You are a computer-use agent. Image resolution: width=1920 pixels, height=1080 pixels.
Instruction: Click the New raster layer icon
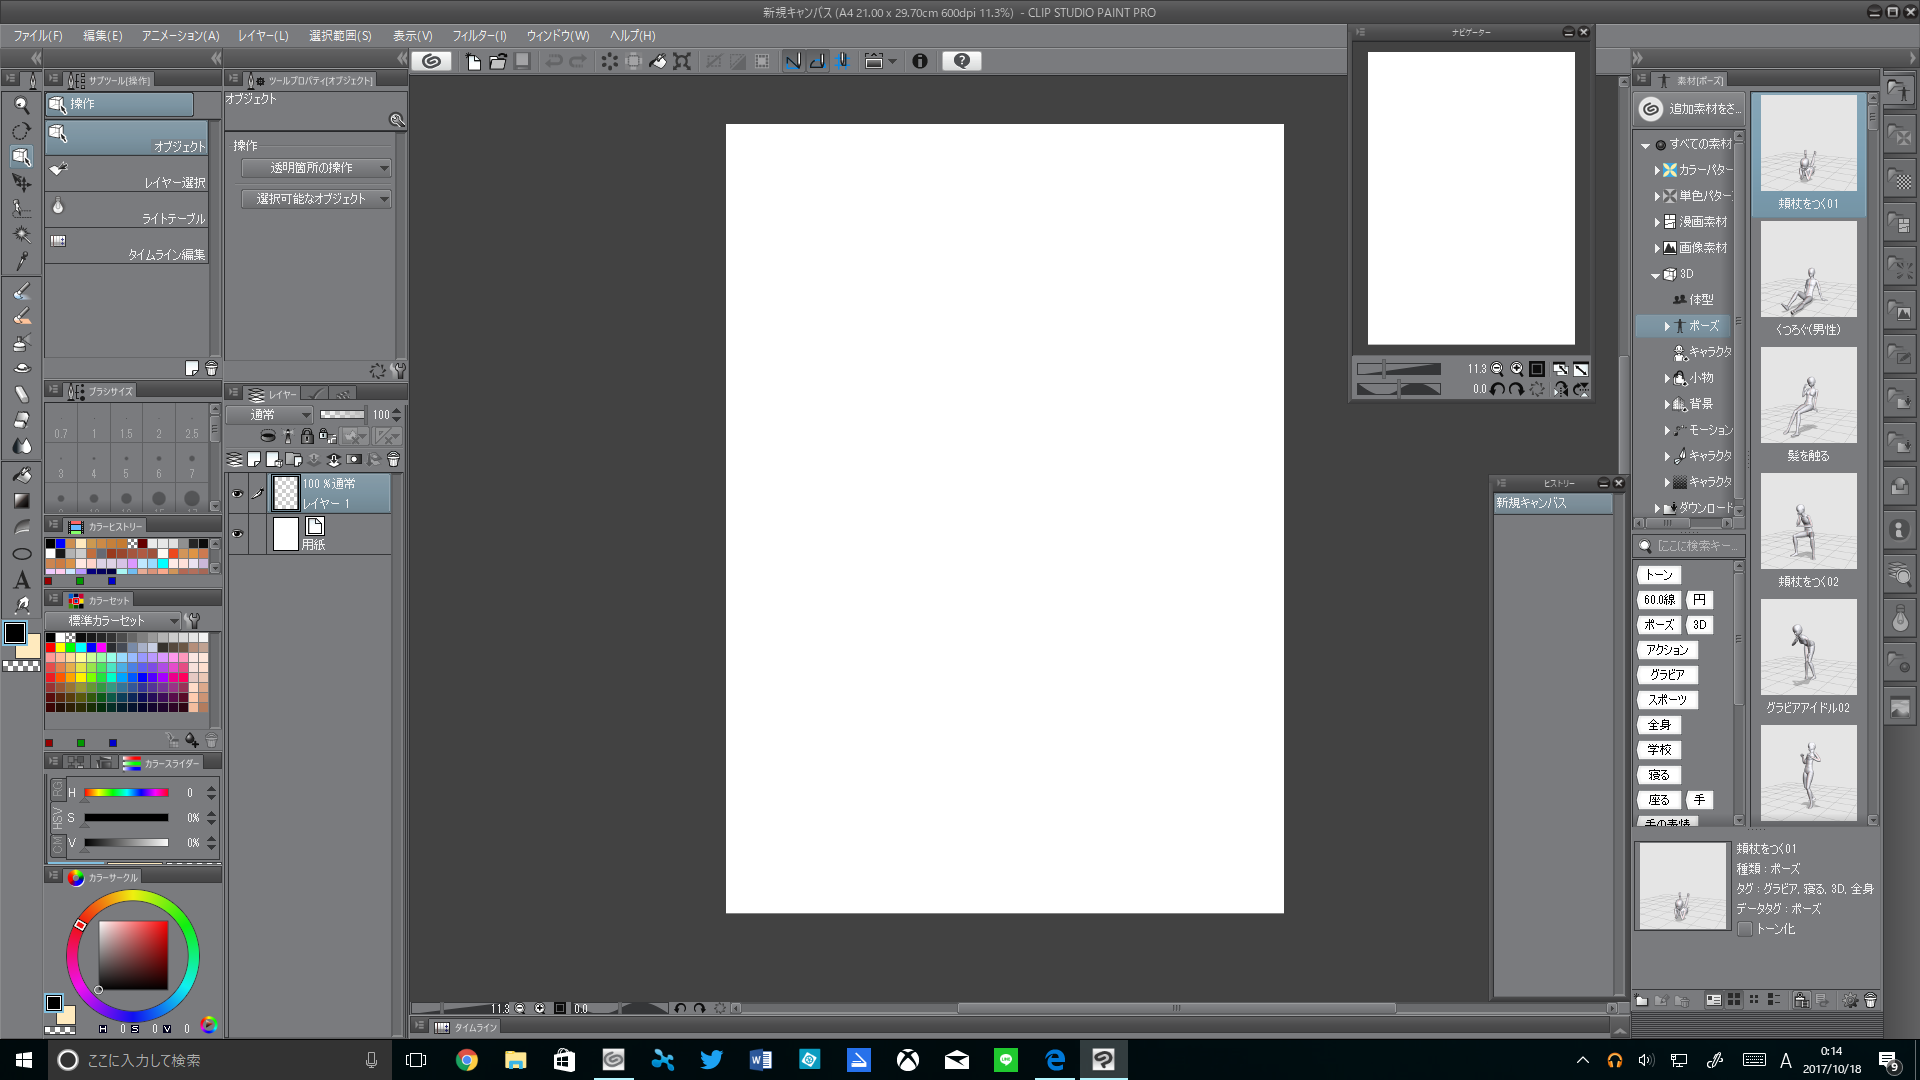[254, 460]
